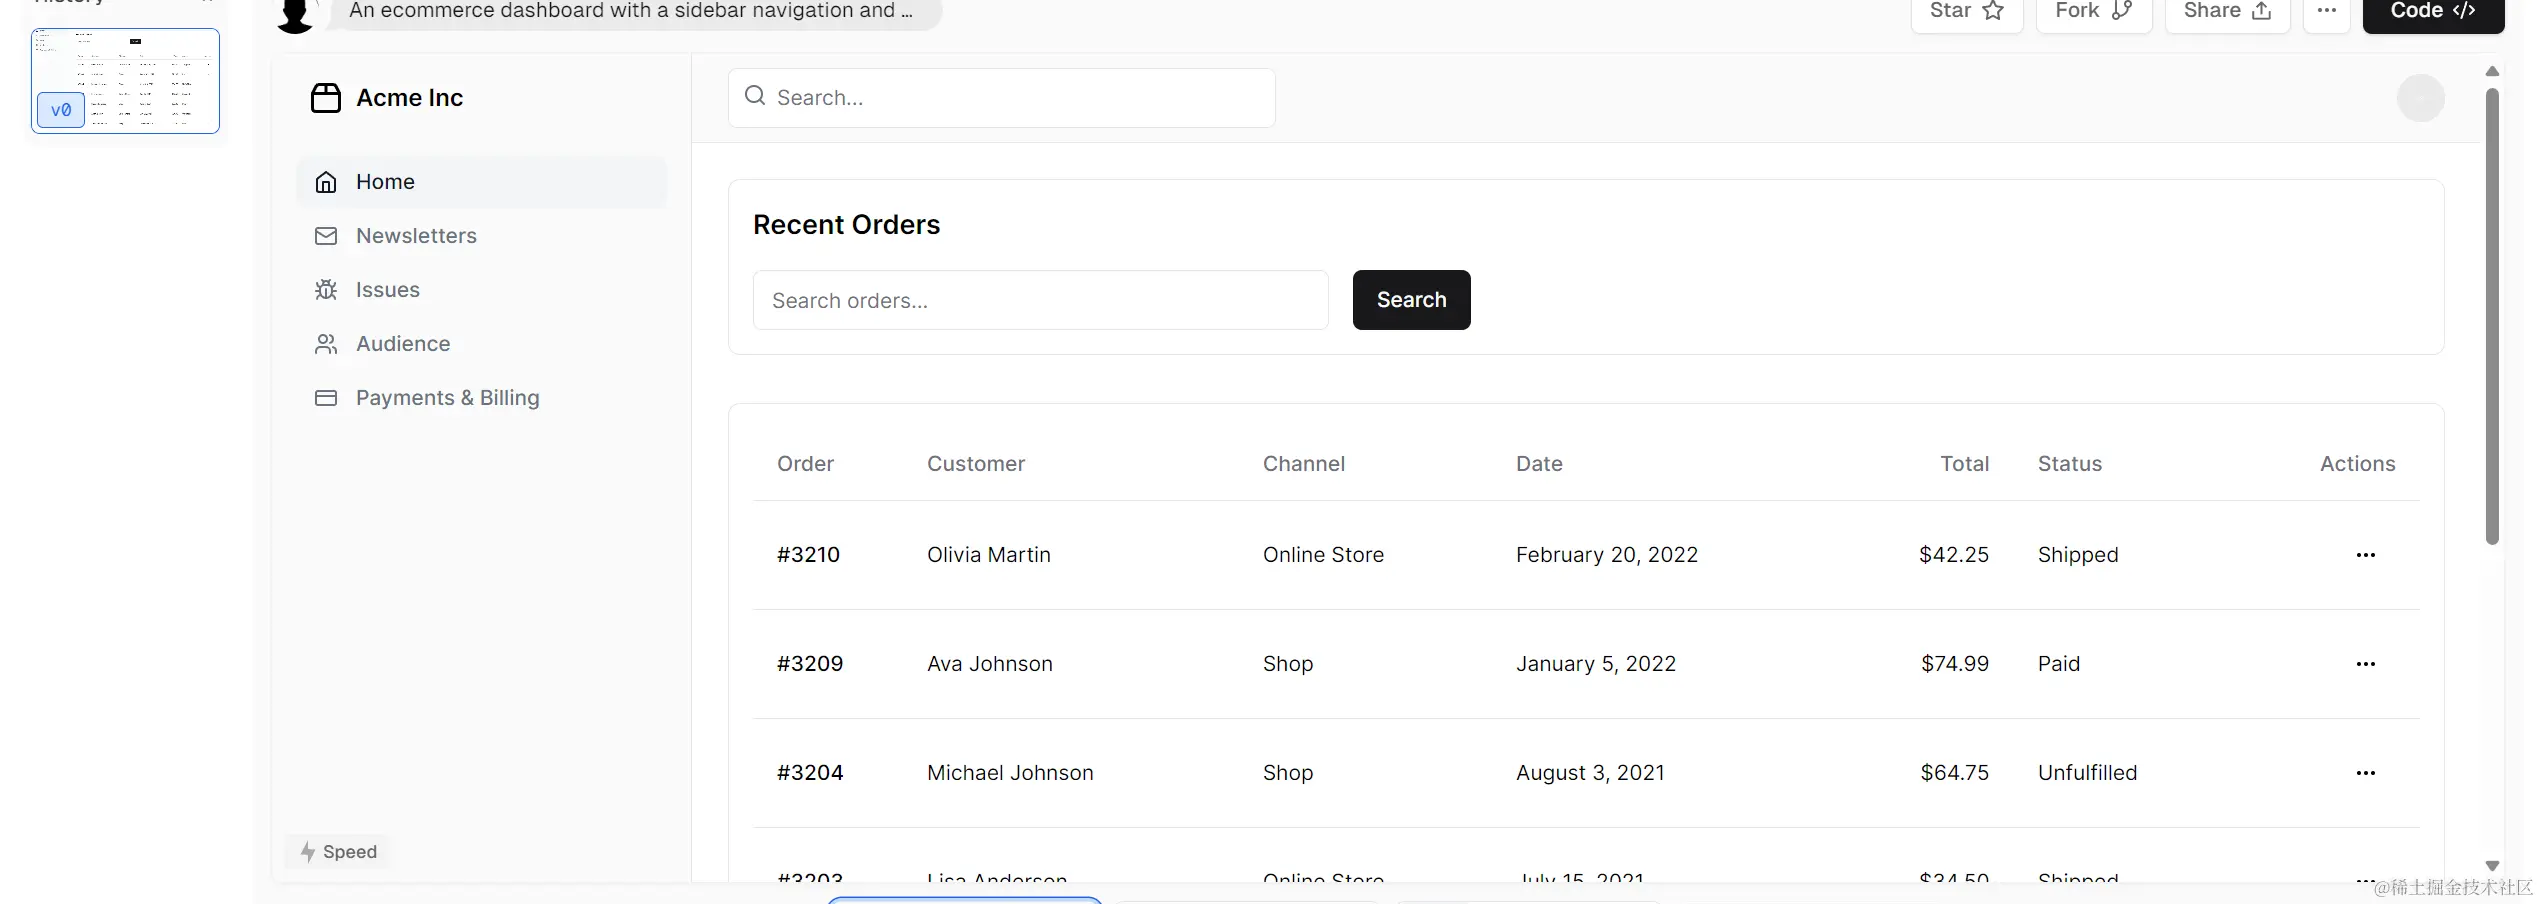
Task: Click total $64.75
Action: pyautogui.click(x=1955, y=773)
